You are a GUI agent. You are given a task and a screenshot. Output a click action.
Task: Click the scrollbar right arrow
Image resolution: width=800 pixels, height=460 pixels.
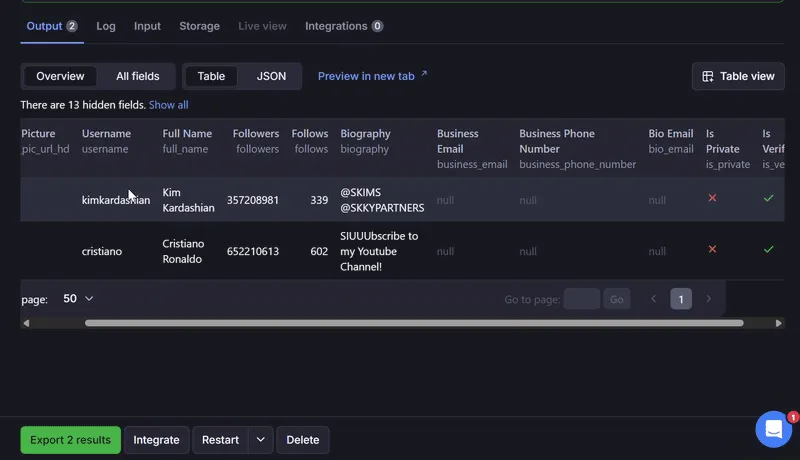coord(779,323)
